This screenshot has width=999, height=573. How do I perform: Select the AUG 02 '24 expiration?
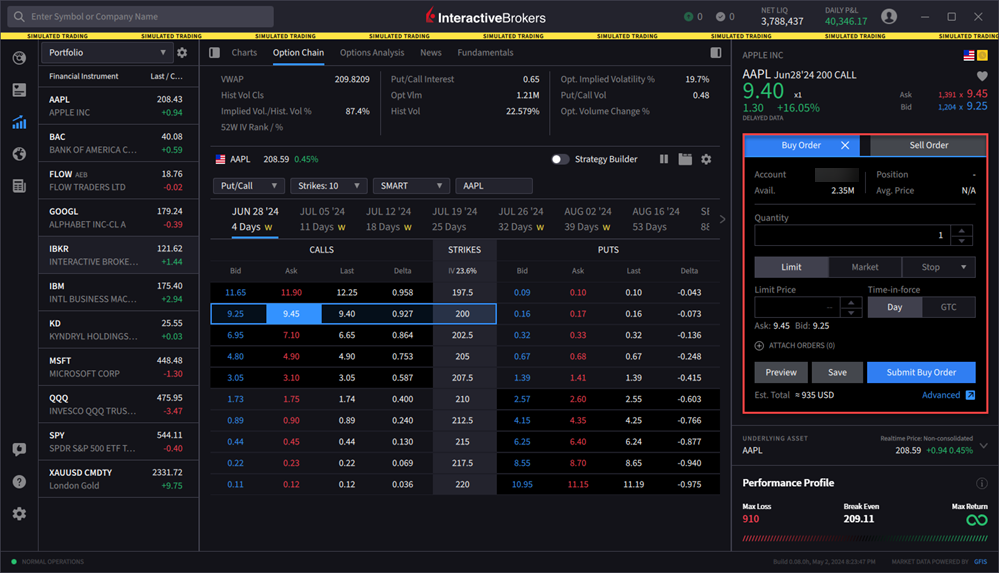(587, 219)
